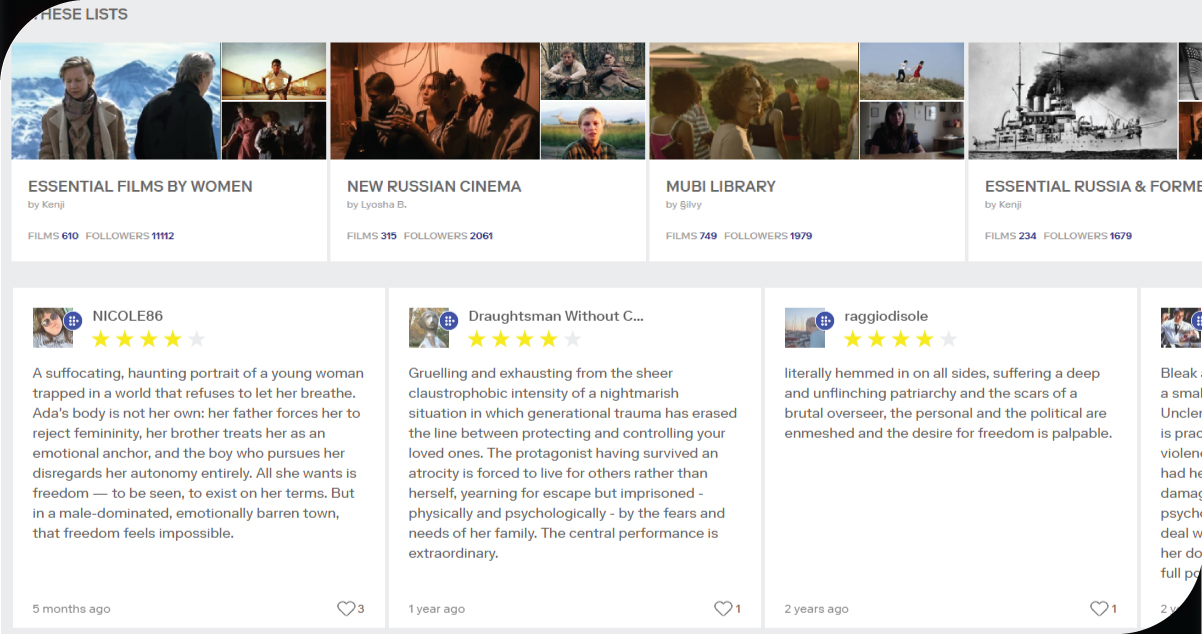Open the Essential Films by Women list

tap(140, 186)
